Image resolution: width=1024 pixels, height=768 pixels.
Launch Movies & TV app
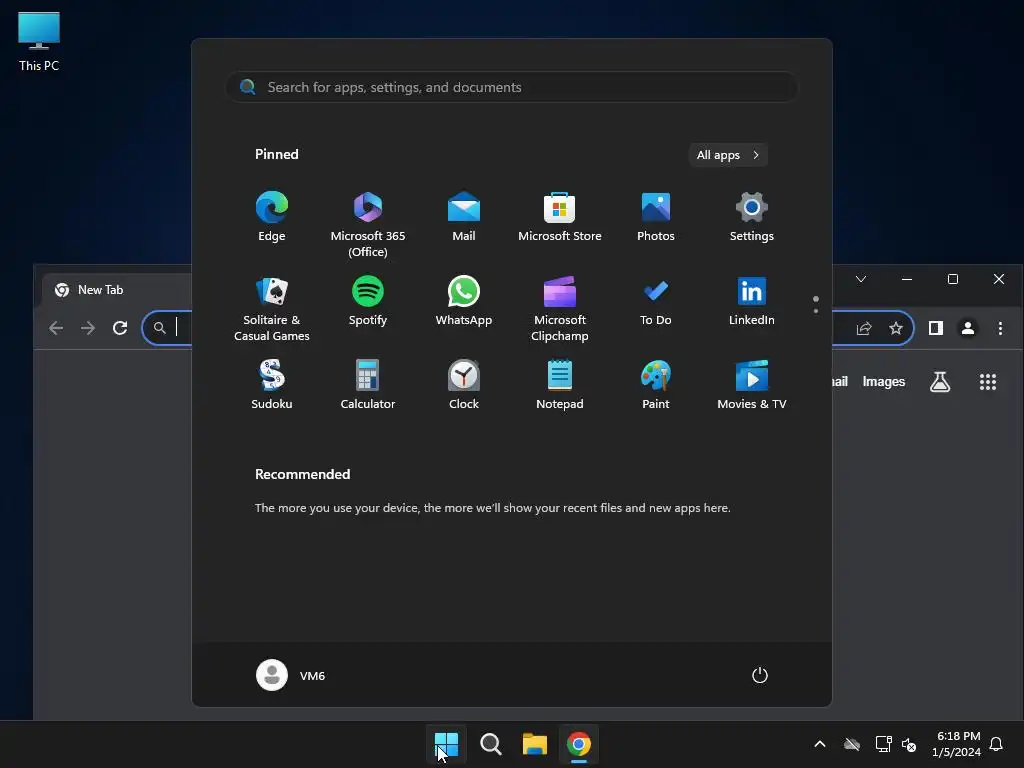coord(752,385)
